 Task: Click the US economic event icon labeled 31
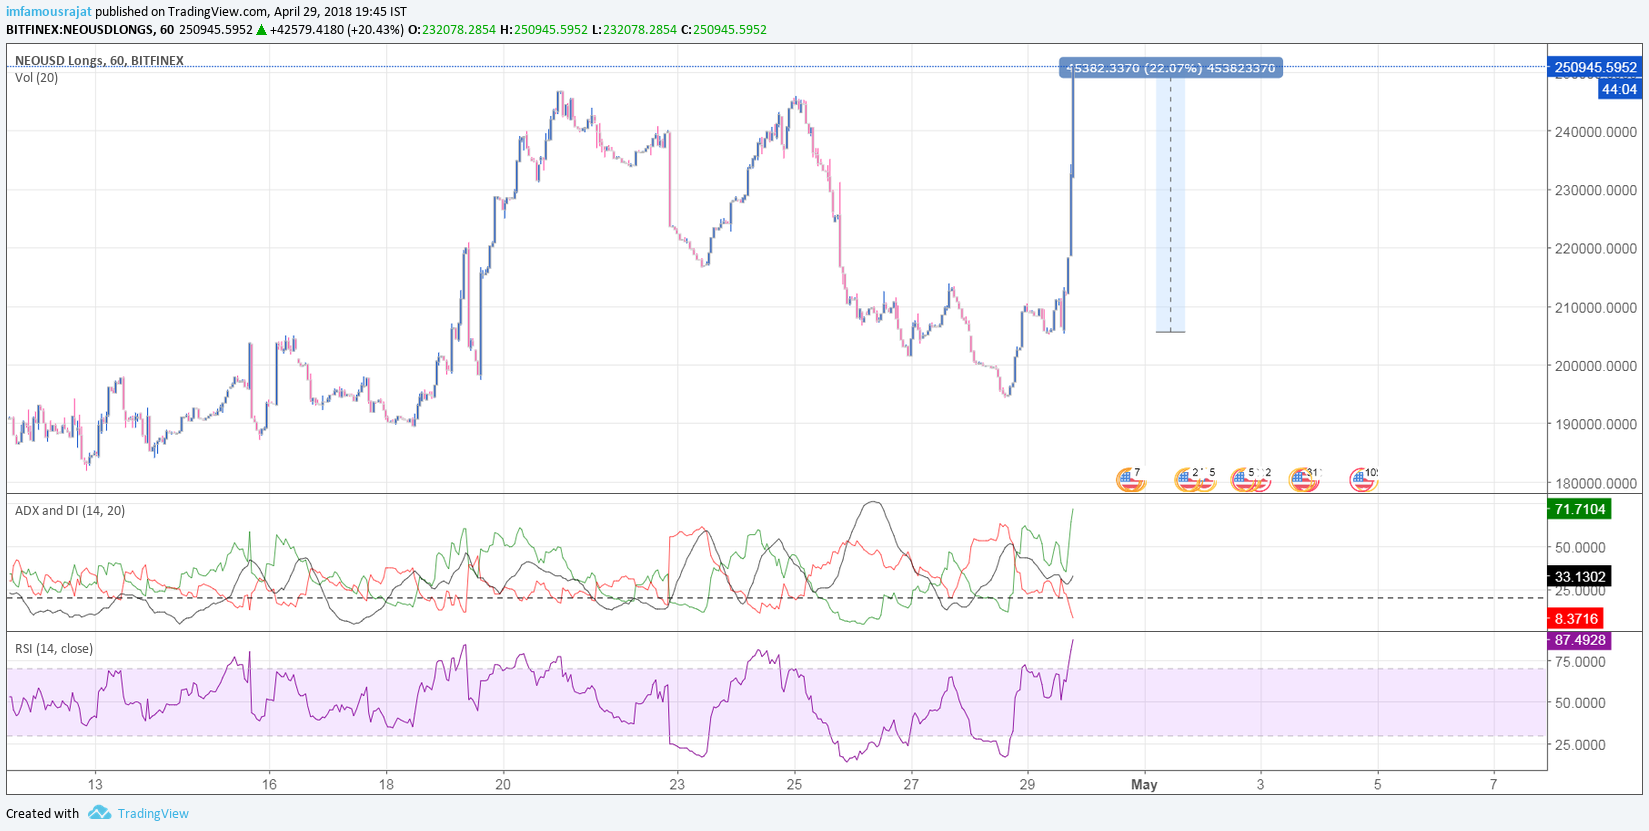tap(1304, 481)
